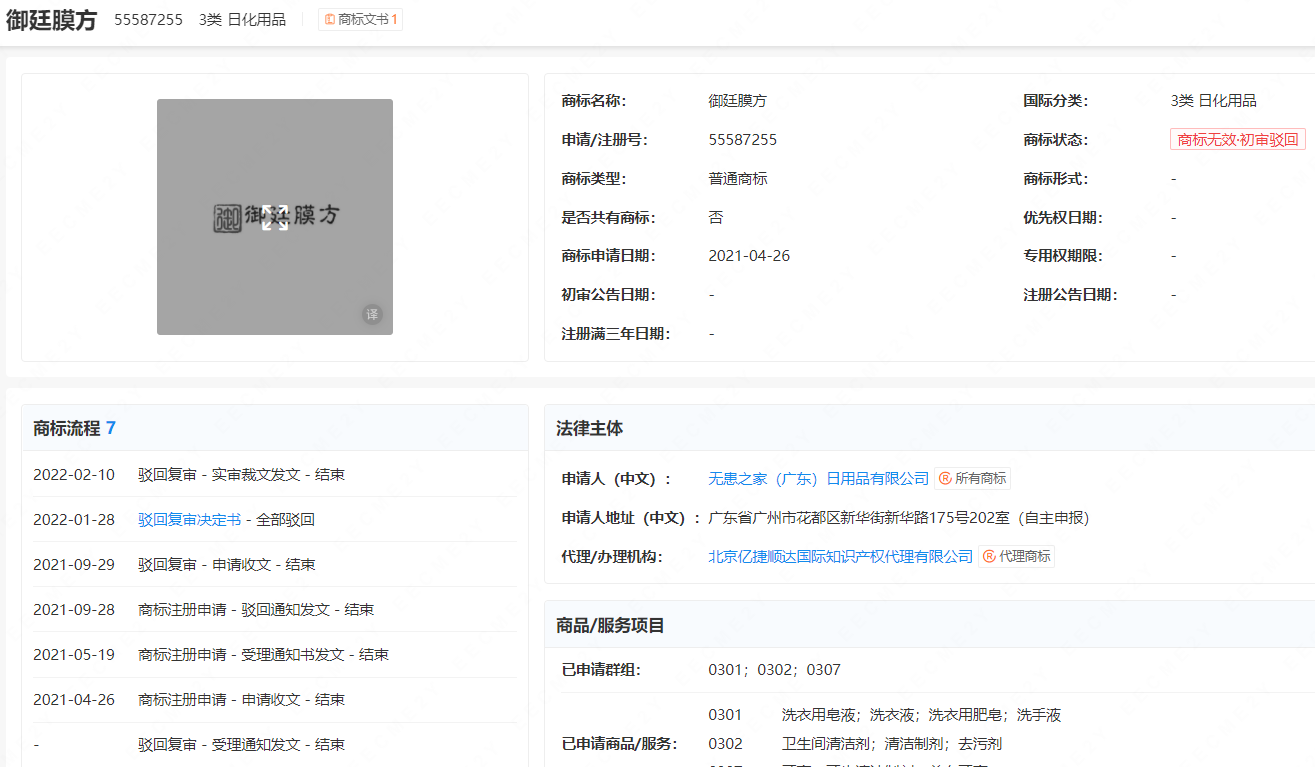Click the 译 translate icon on the image
This screenshot has height=767, width=1315.
click(x=372, y=314)
